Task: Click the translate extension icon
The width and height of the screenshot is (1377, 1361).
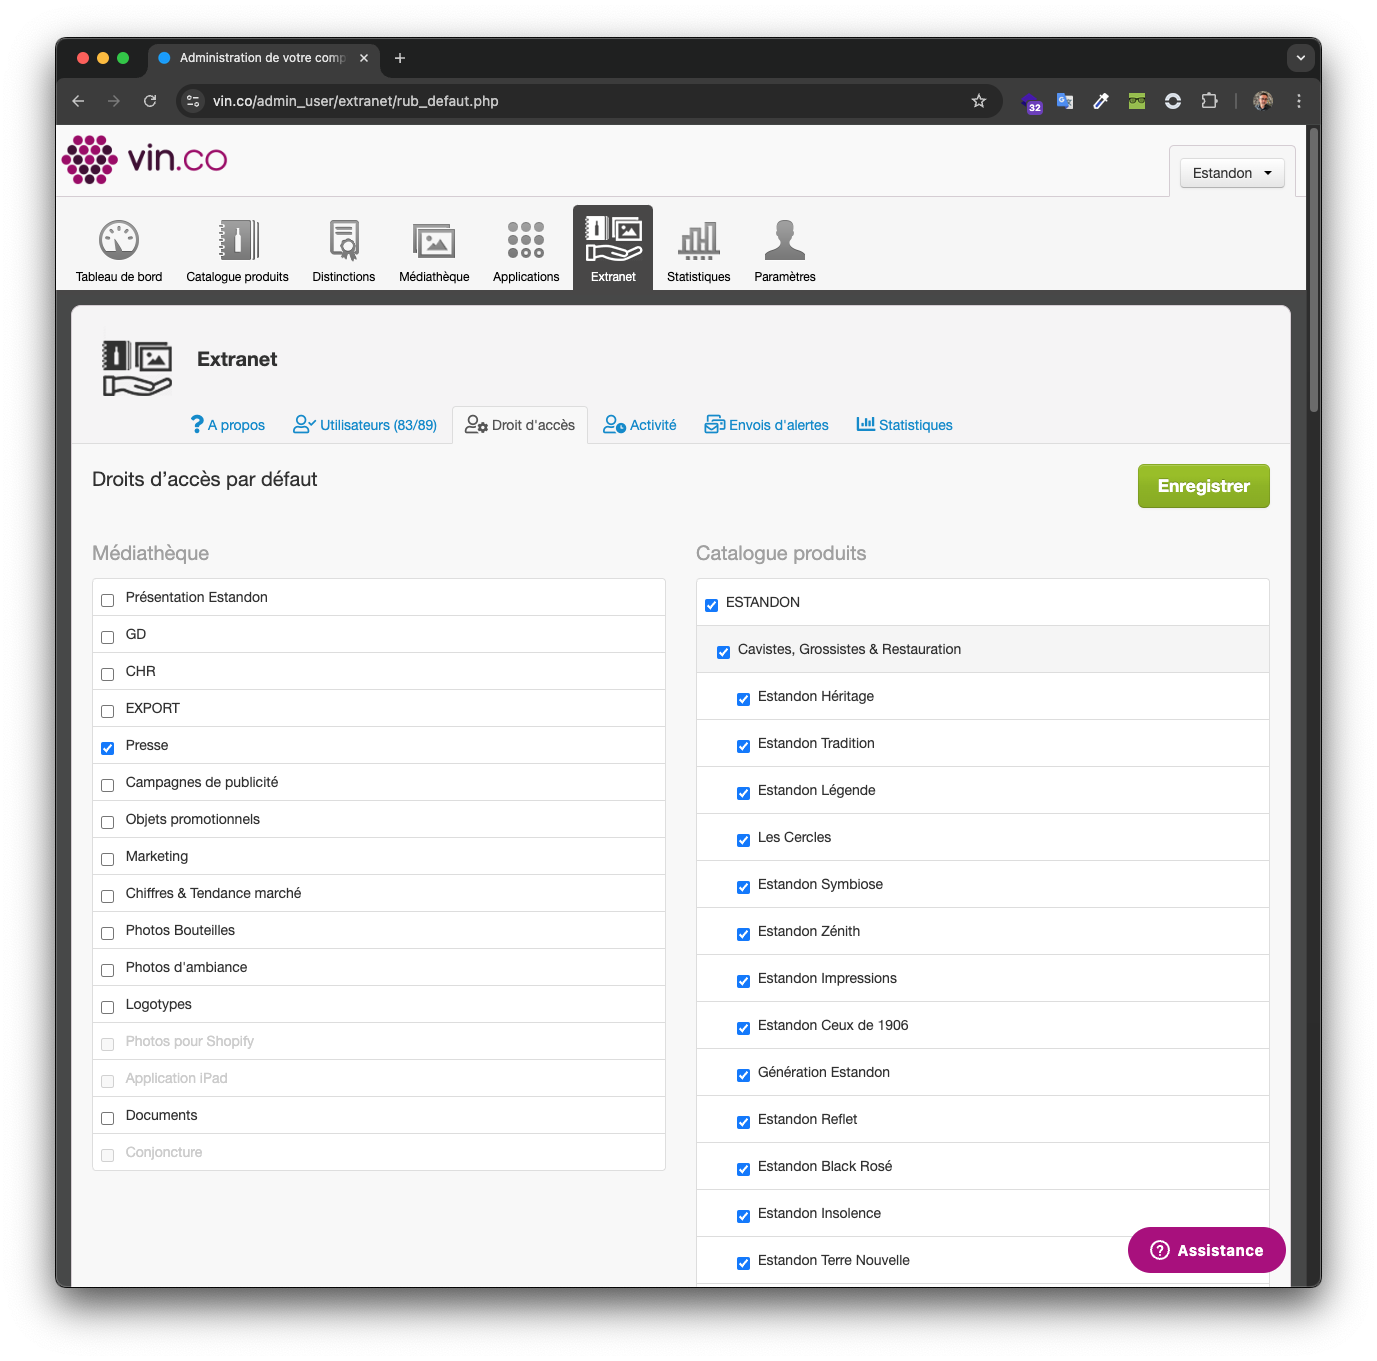Action: [1065, 101]
